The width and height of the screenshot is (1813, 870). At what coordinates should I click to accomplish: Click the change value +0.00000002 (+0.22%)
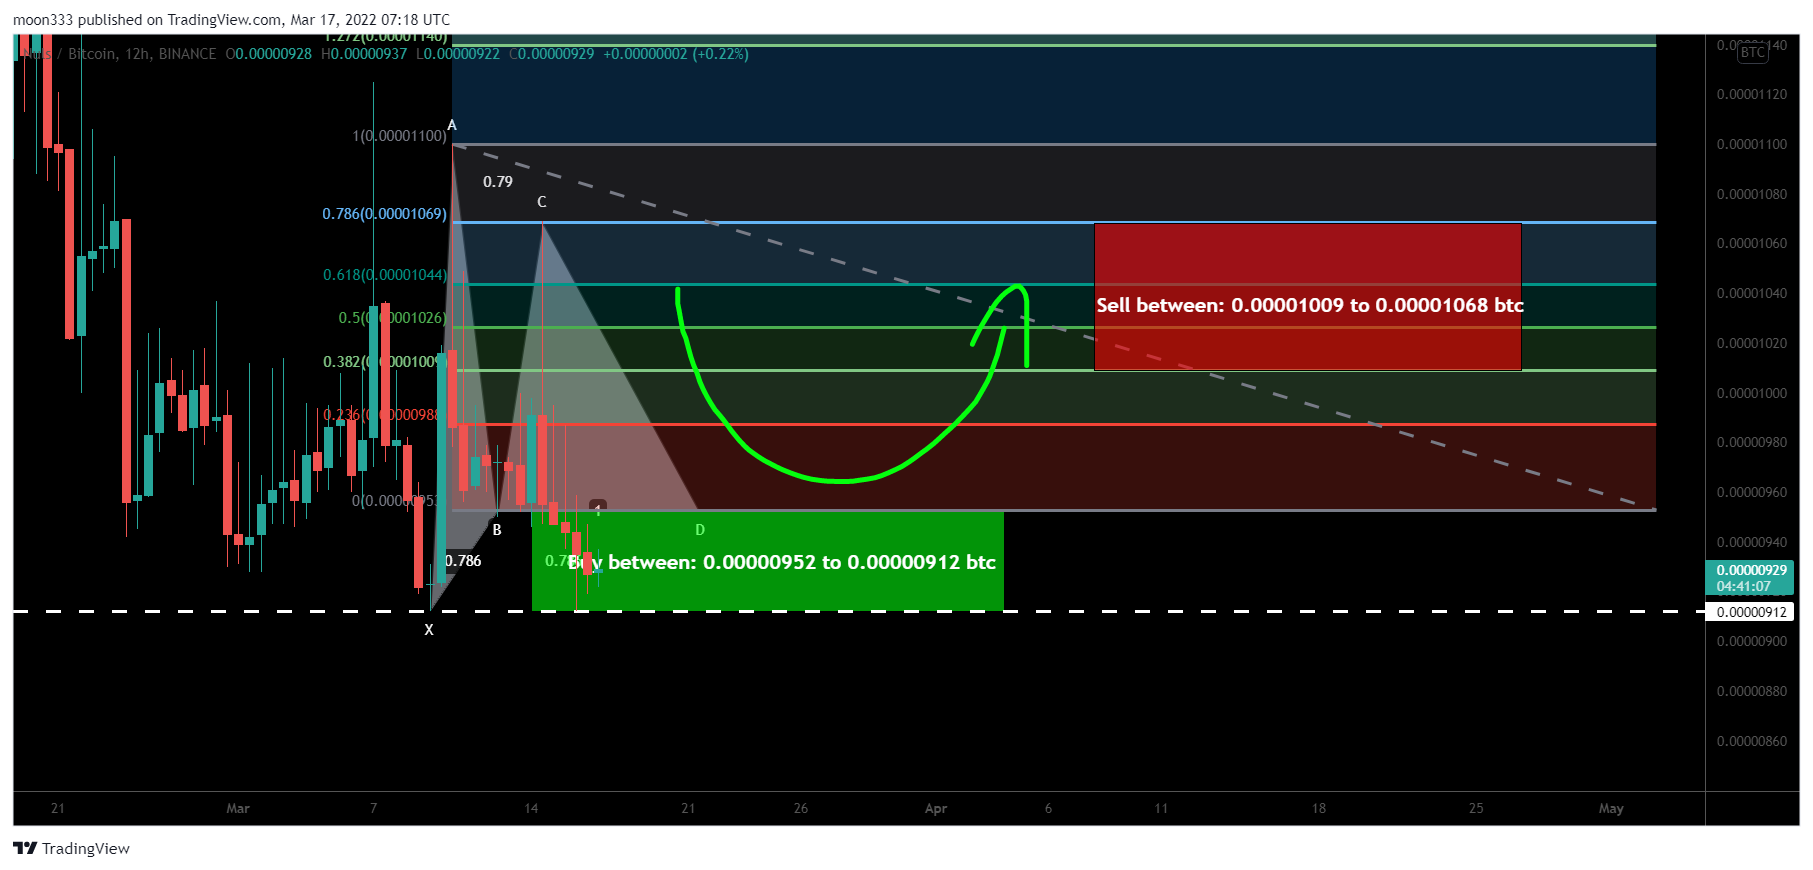tap(676, 54)
